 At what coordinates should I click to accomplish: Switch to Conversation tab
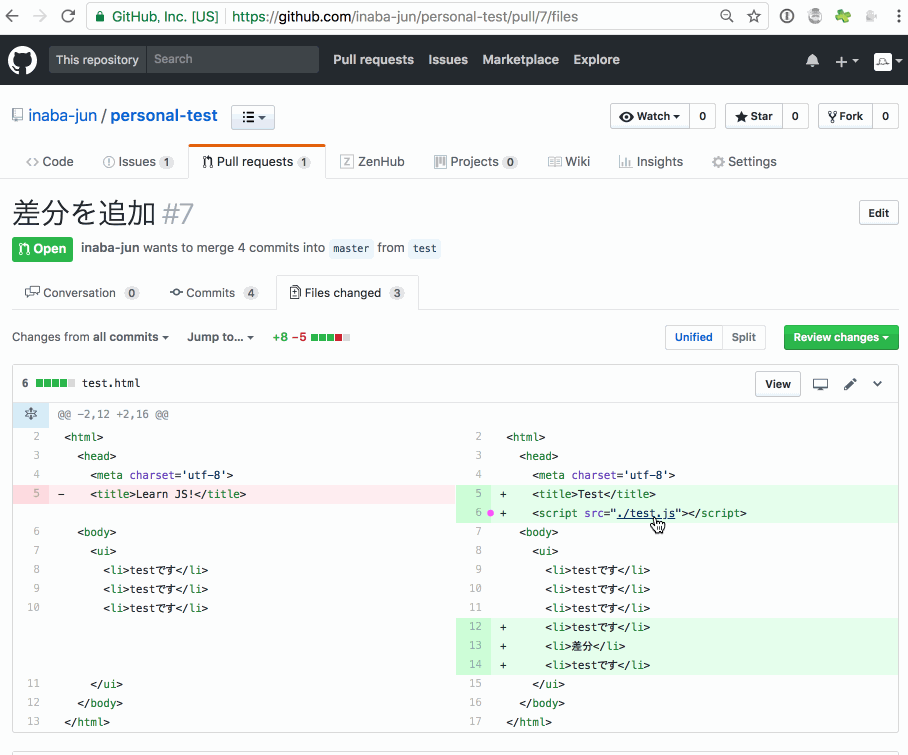[81, 293]
